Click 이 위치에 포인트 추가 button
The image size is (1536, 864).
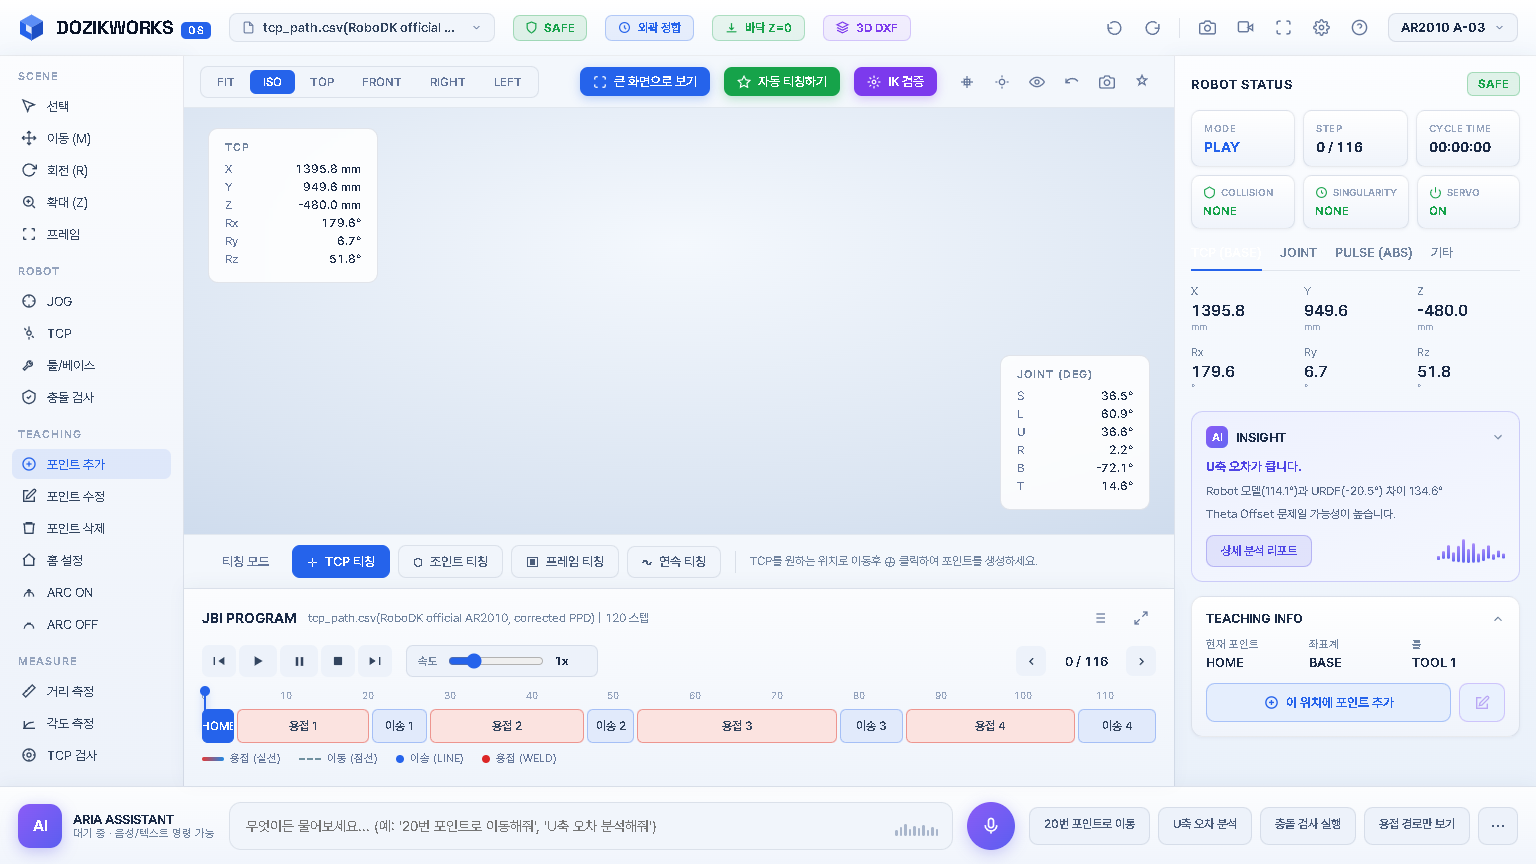pos(1328,702)
